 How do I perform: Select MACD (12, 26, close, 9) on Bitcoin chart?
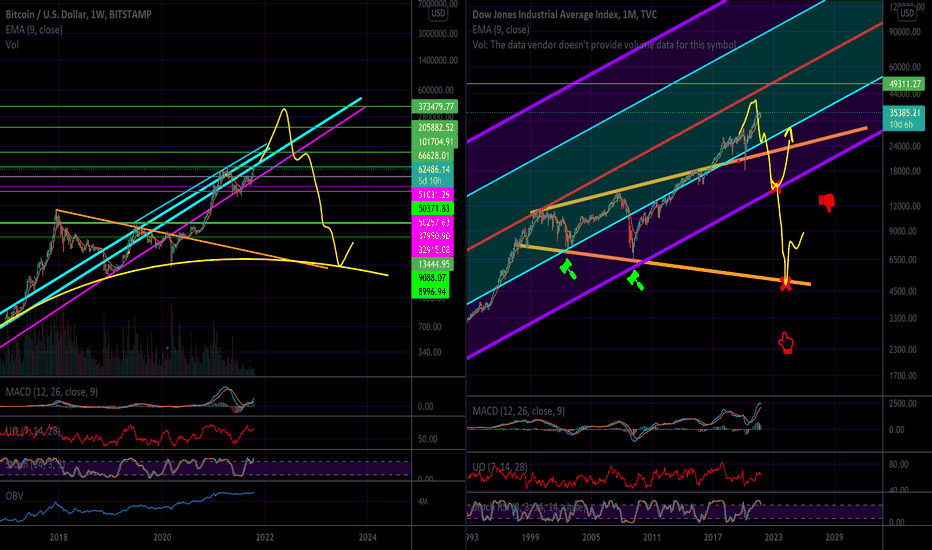tap(52, 392)
